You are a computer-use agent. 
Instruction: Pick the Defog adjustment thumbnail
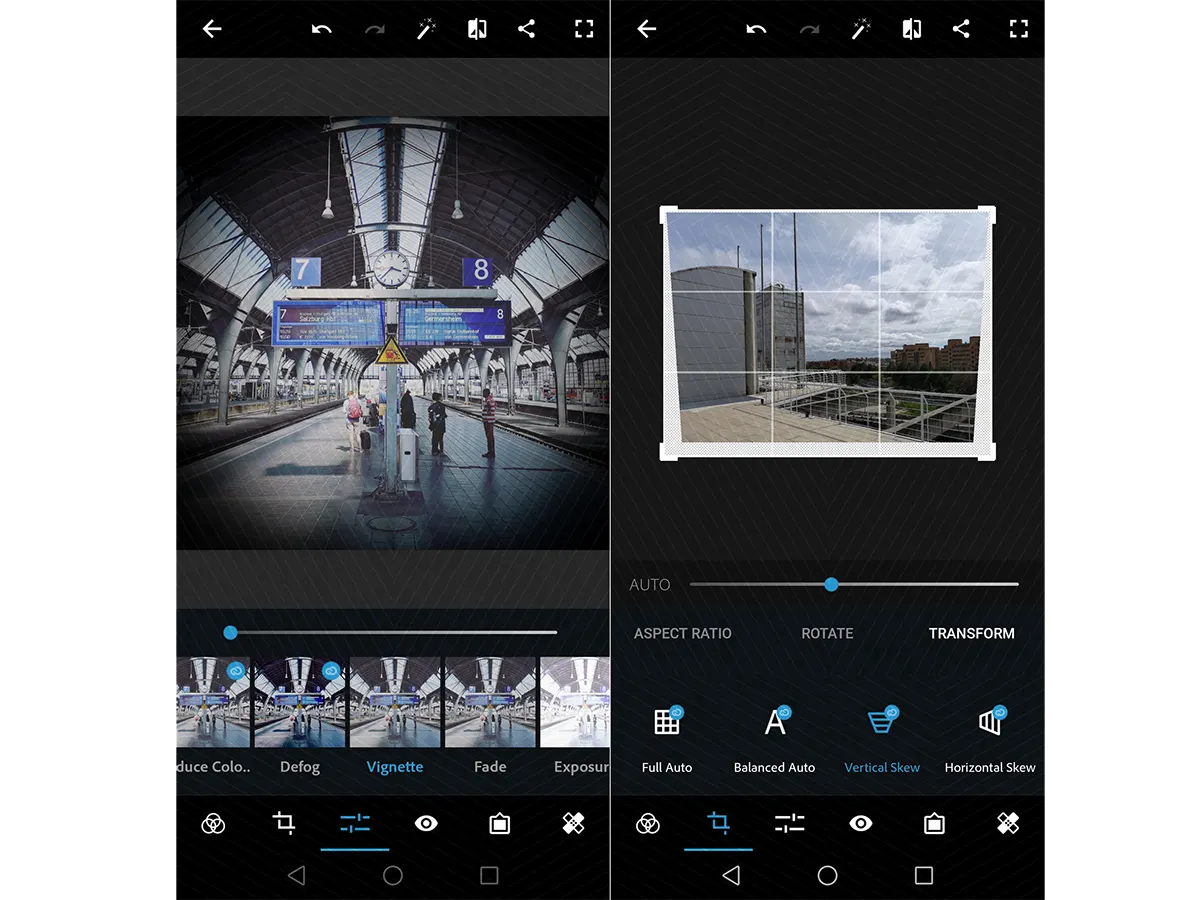point(300,702)
